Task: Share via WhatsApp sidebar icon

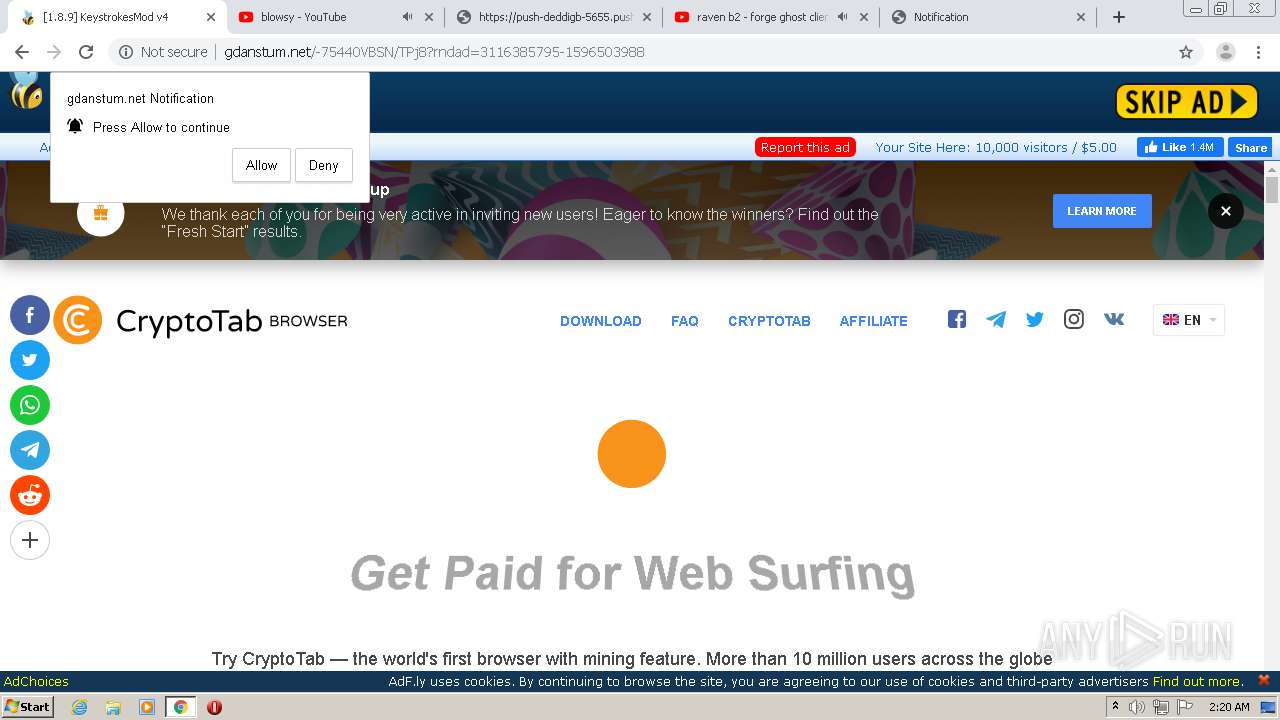Action: [x=30, y=405]
